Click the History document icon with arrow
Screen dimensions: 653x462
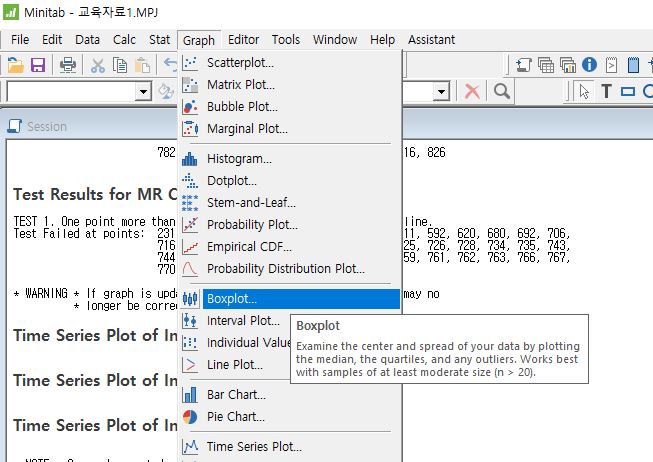coord(611,65)
